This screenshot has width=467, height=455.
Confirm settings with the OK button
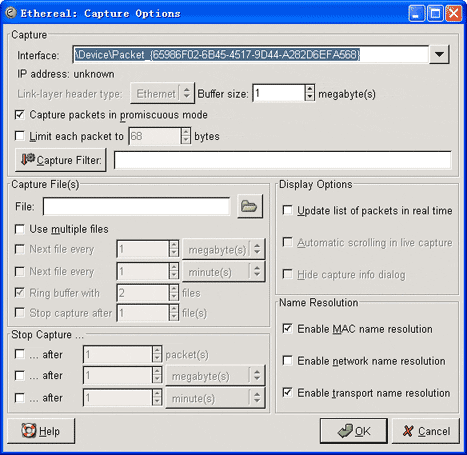(x=354, y=431)
